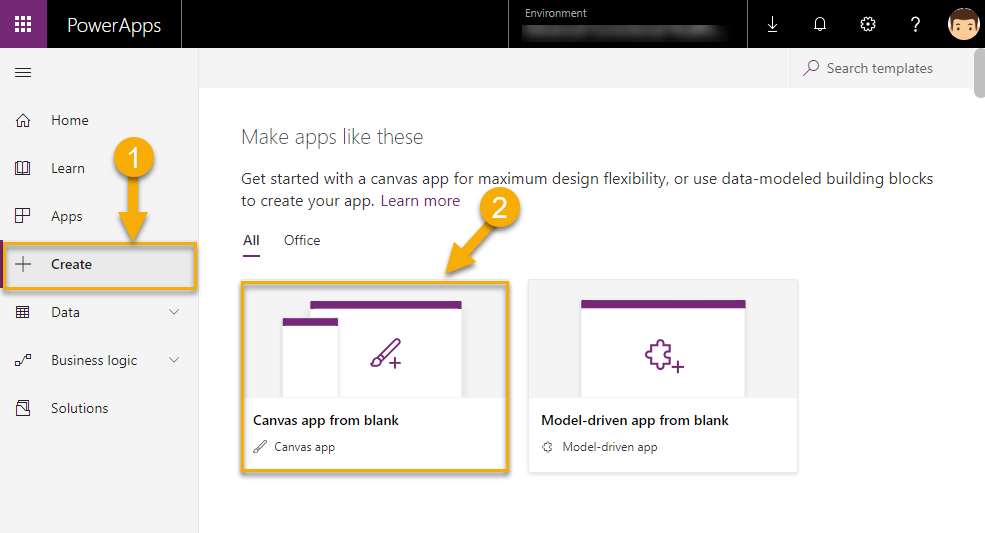Open Data in sidebar
Viewport: 985px width, 533px height.
pyautogui.click(x=65, y=312)
